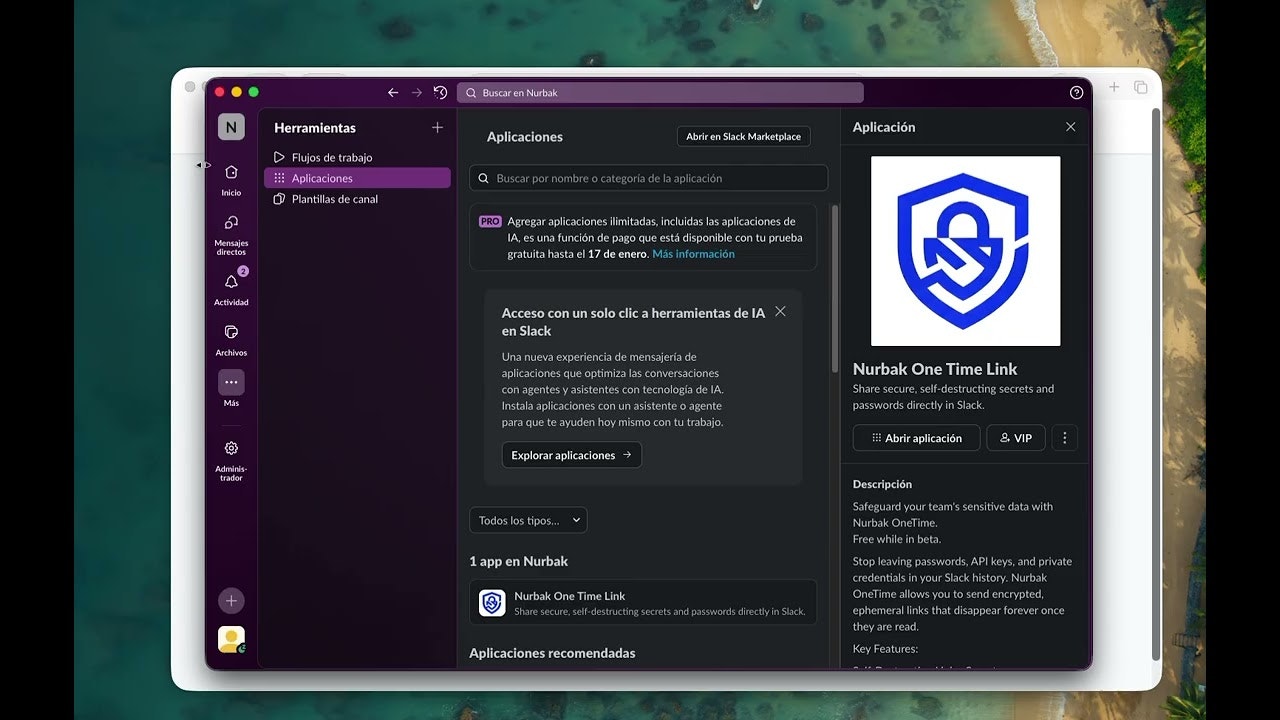Open the three-dot options menu for app

pos(1065,438)
